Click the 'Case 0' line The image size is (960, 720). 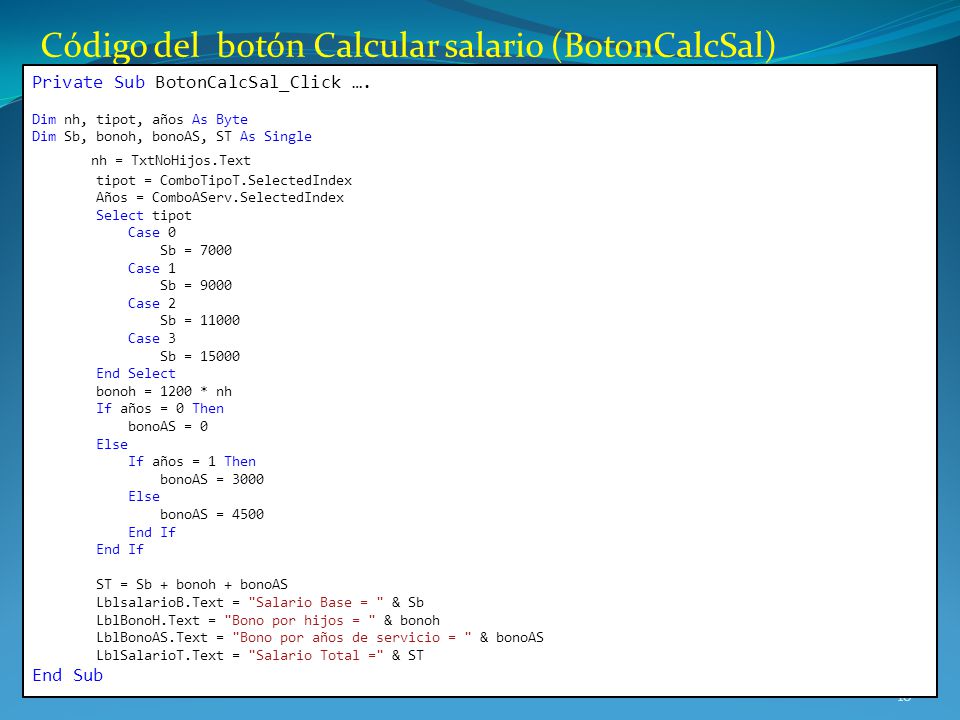152,233
